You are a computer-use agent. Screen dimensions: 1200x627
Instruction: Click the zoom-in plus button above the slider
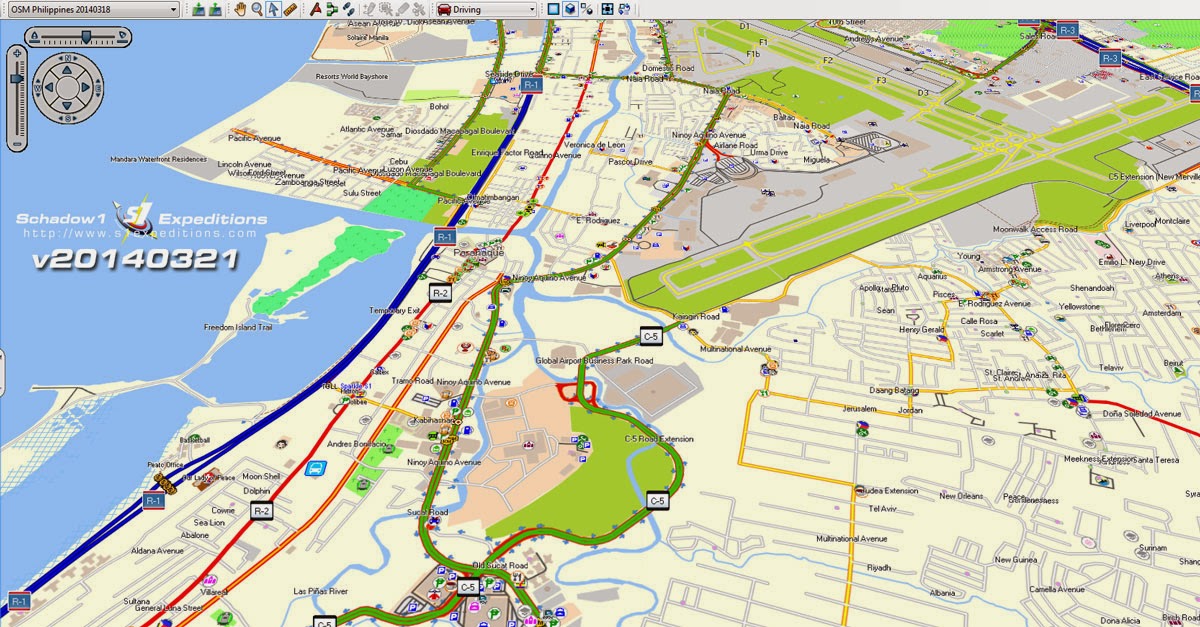tap(17, 52)
